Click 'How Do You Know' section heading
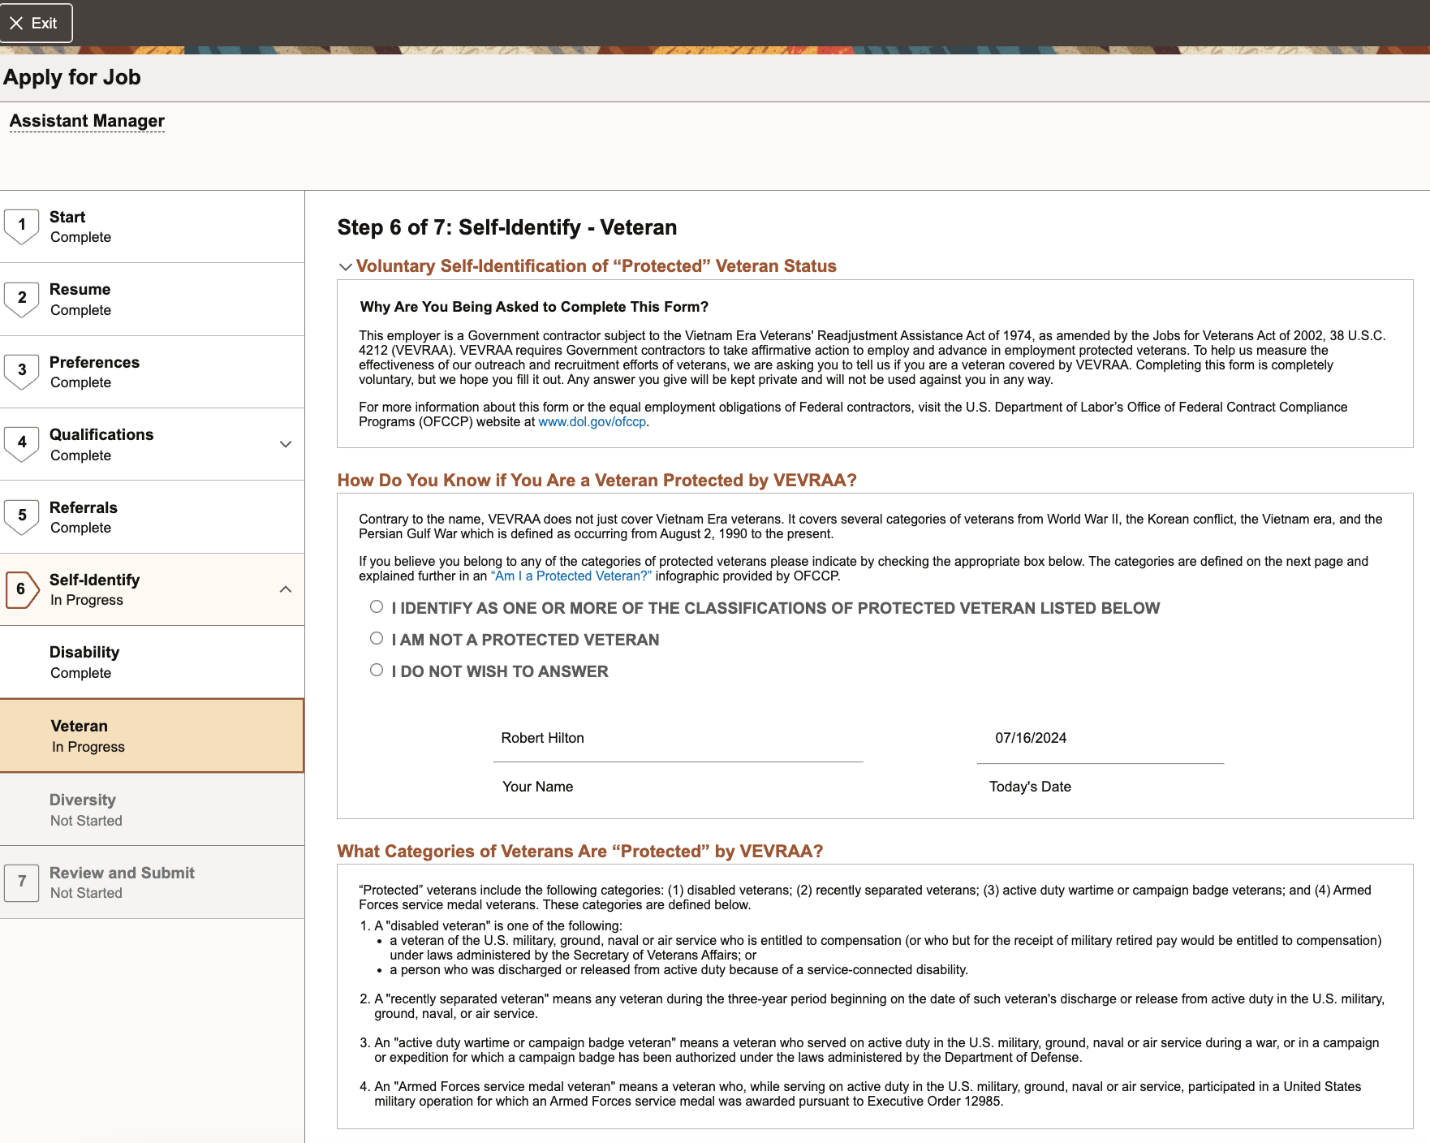The width and height of the screenshot is (1430, 1143). [597, 481]
